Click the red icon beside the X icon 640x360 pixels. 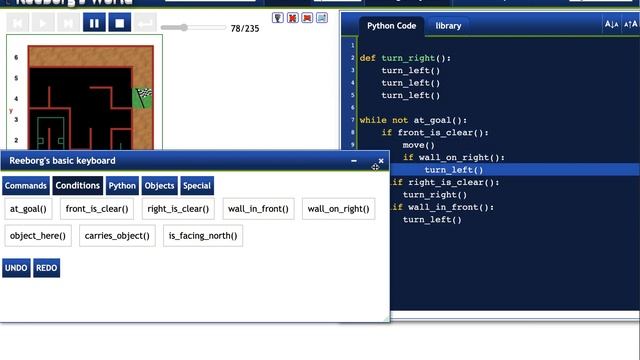pyautogui.click(x=307, y=18)
